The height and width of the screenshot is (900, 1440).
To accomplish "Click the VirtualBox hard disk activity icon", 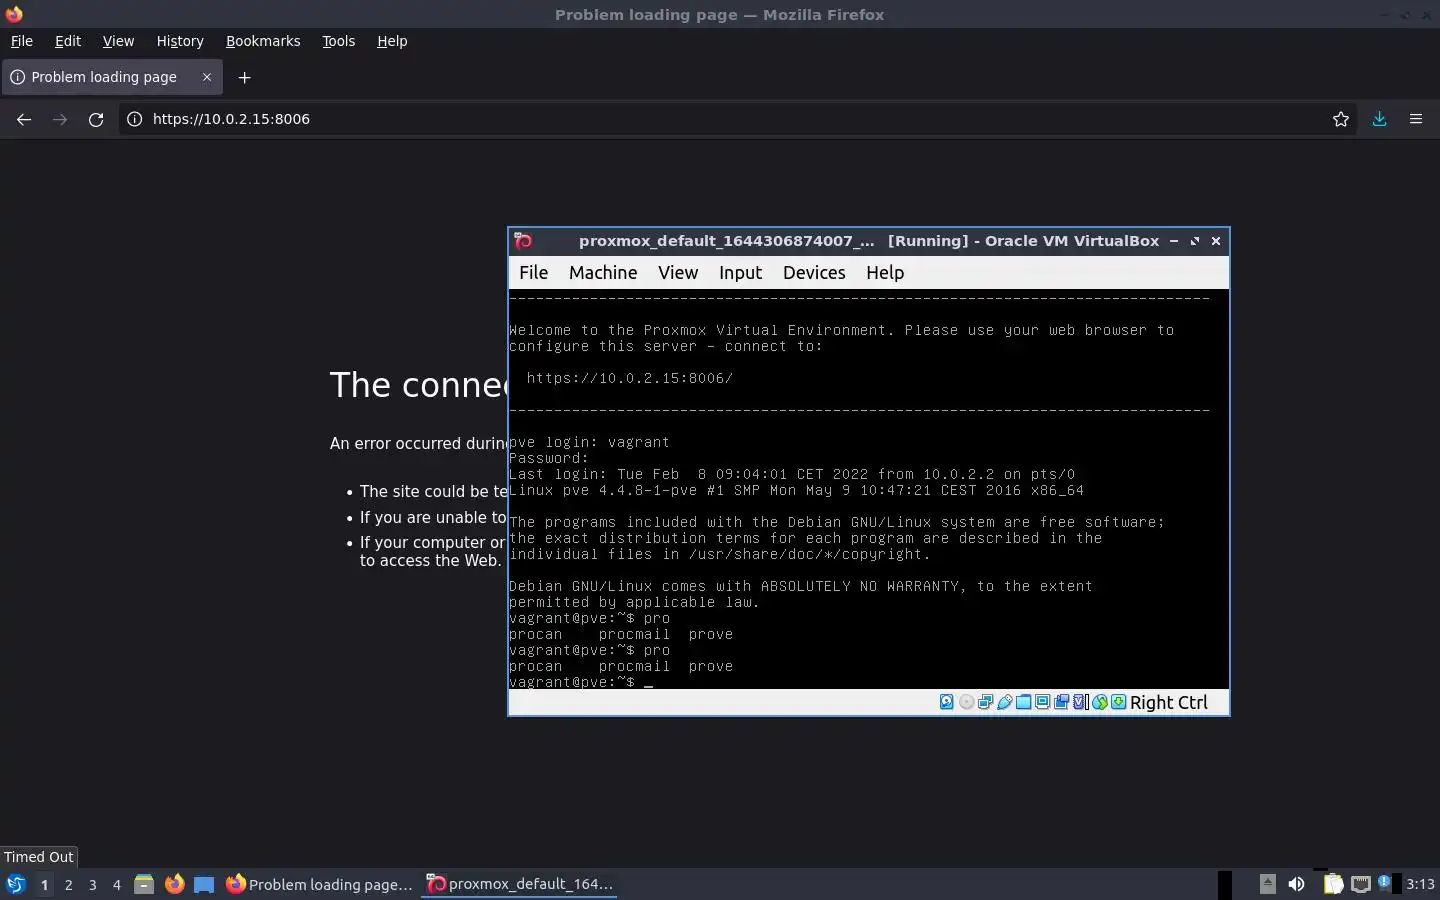I will (947, 702).
